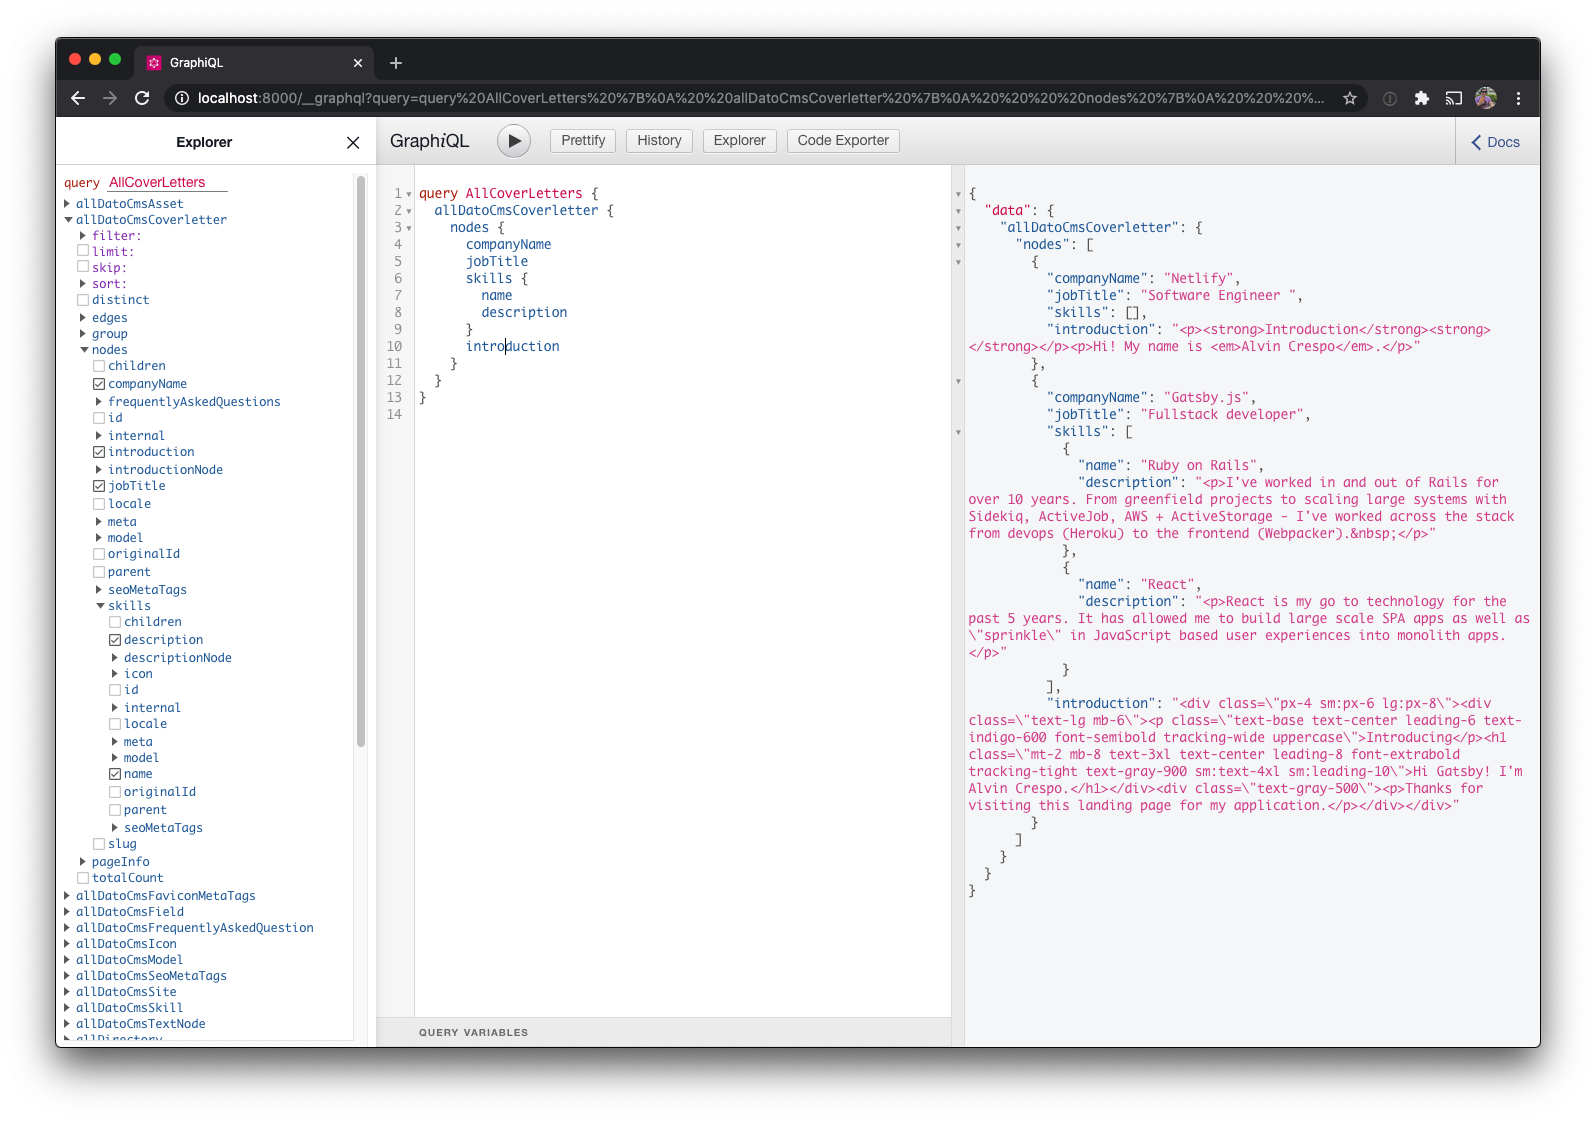The height and width of the screenshot is (1121, 1596).
Task: Click the Prettify button
Action: (x=583, y=141)
